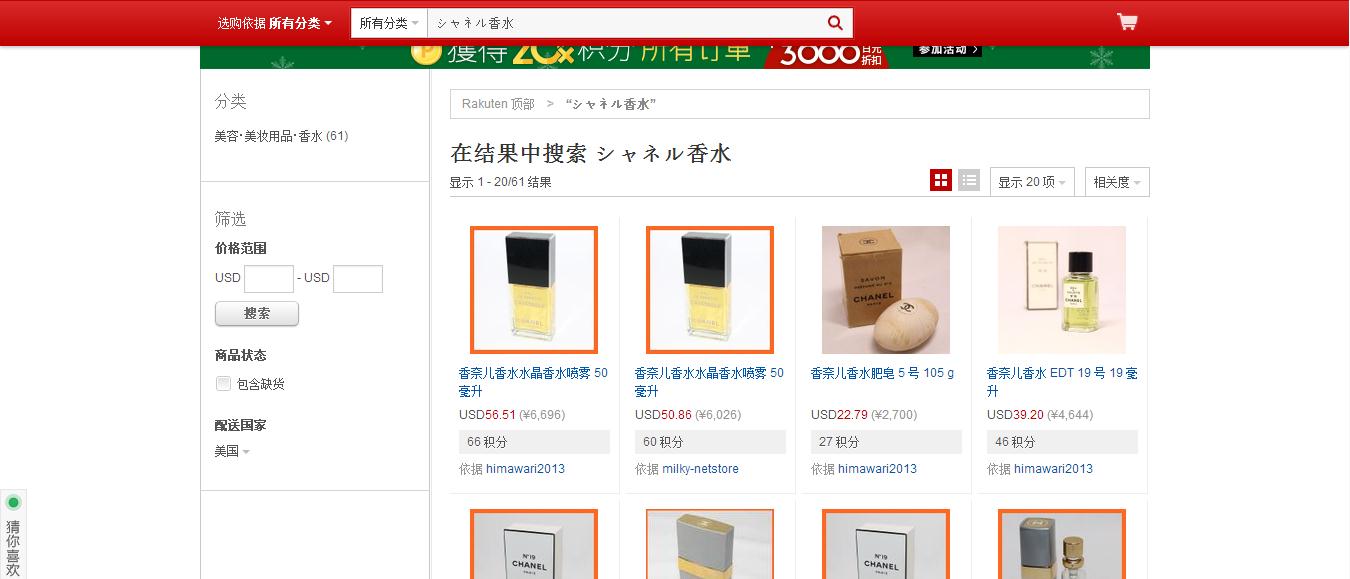This screenshot has height=579, width=1350.
Task: Open the Chanel EDT No. 19 product image
Action: 1062,290
